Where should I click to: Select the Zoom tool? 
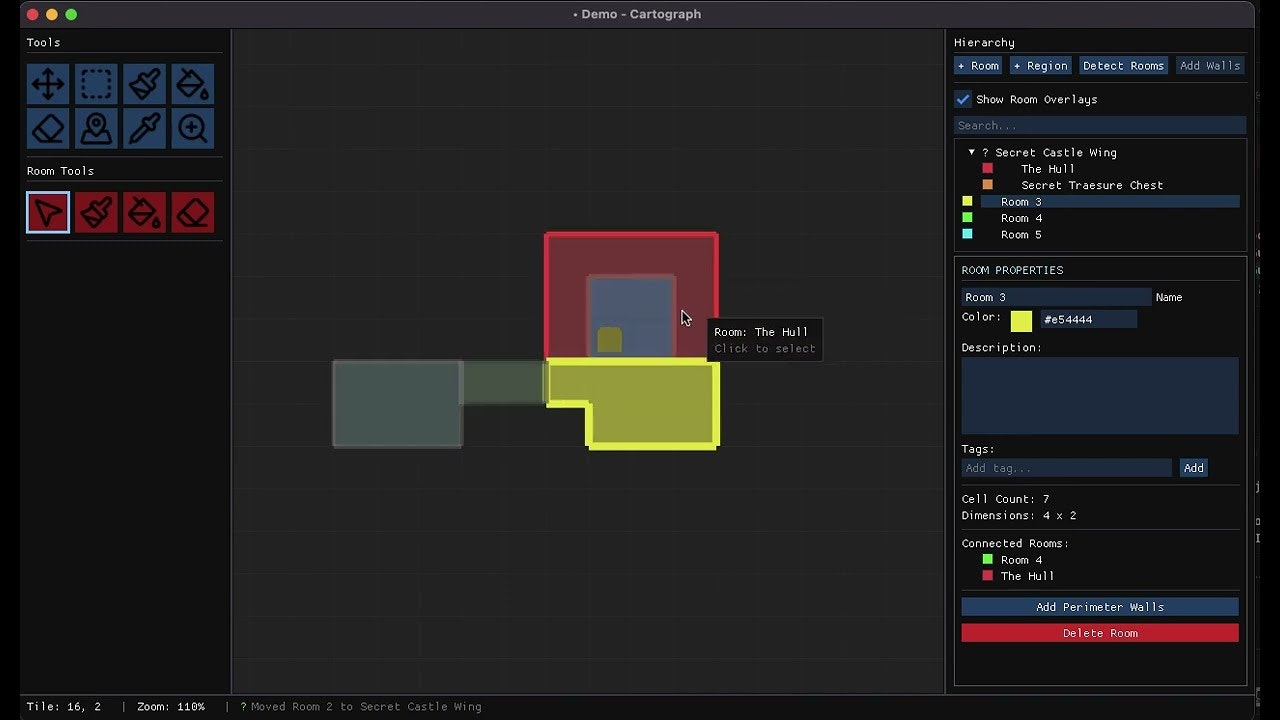192,128
